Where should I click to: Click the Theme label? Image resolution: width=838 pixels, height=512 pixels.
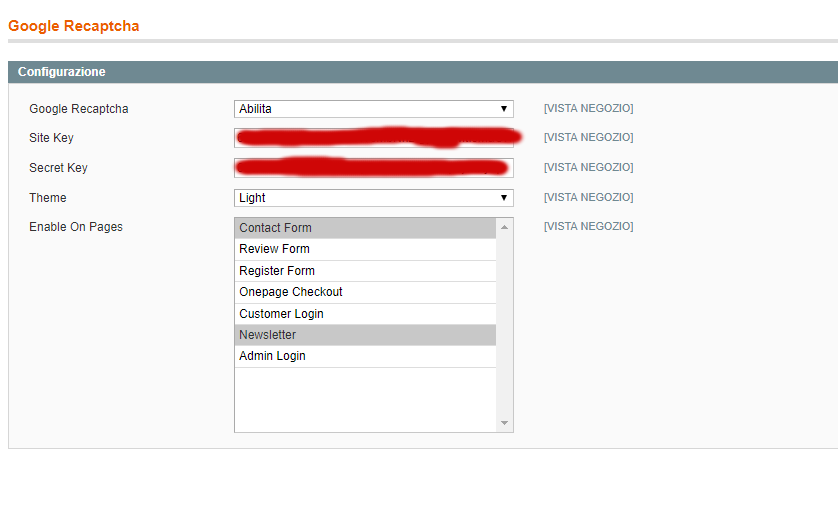[x=48, y=198]
